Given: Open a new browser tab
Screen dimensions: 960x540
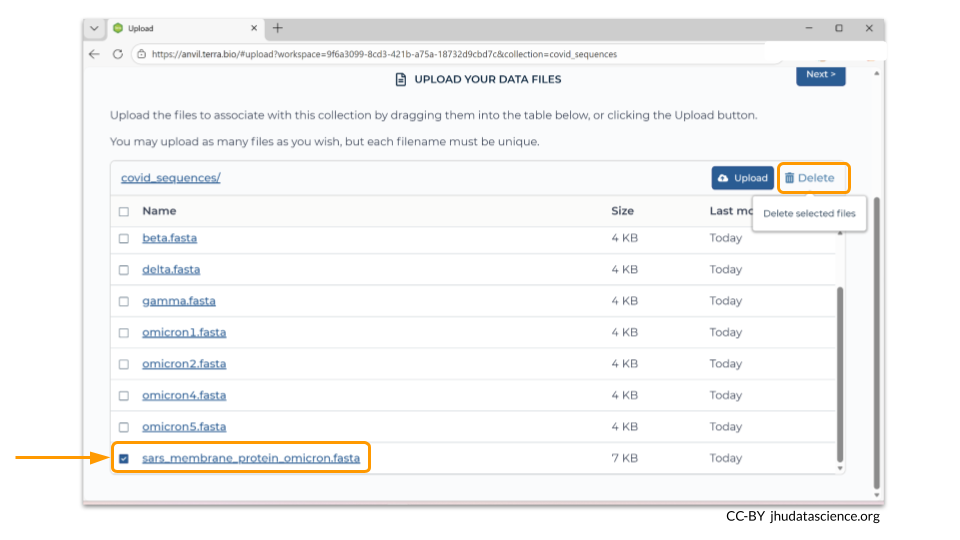Looking at the screenshot, I should click(278, 28).
